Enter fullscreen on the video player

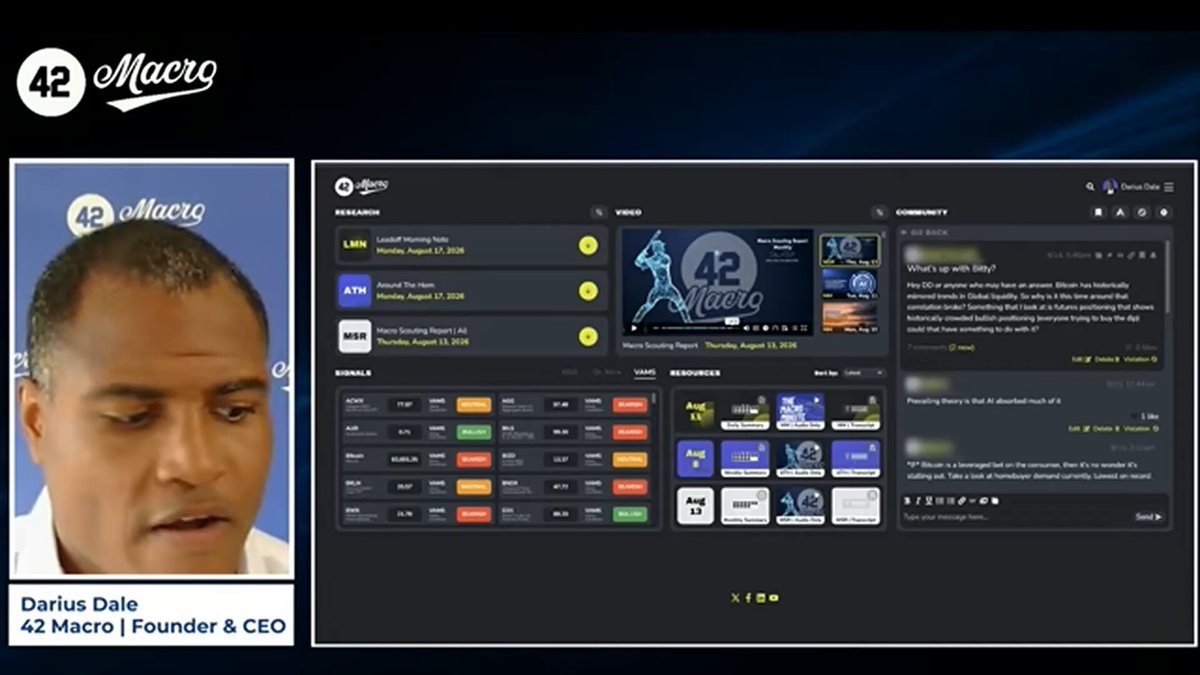pos(804,328)
